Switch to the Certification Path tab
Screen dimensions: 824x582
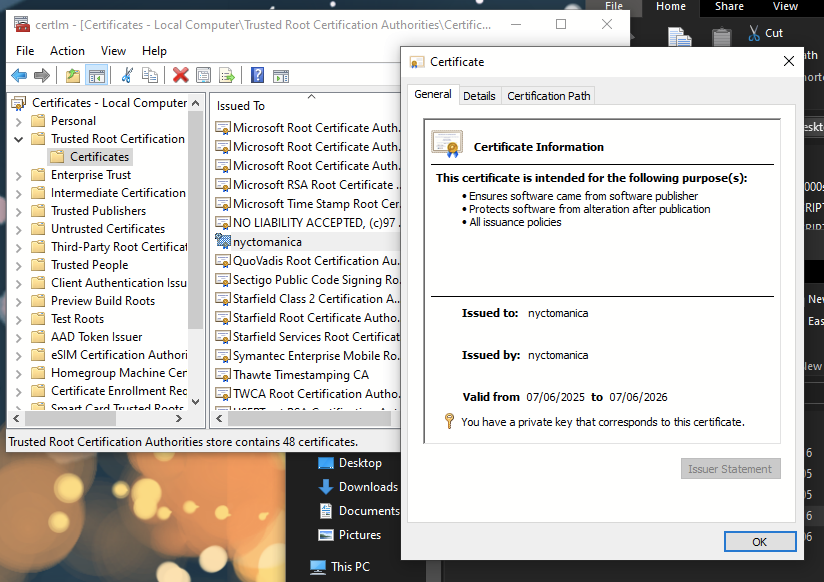point(549,96)
